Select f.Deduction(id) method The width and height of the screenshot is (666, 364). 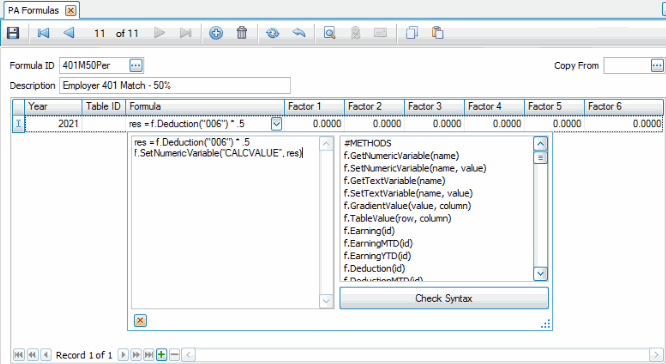[x=374, y=268]
